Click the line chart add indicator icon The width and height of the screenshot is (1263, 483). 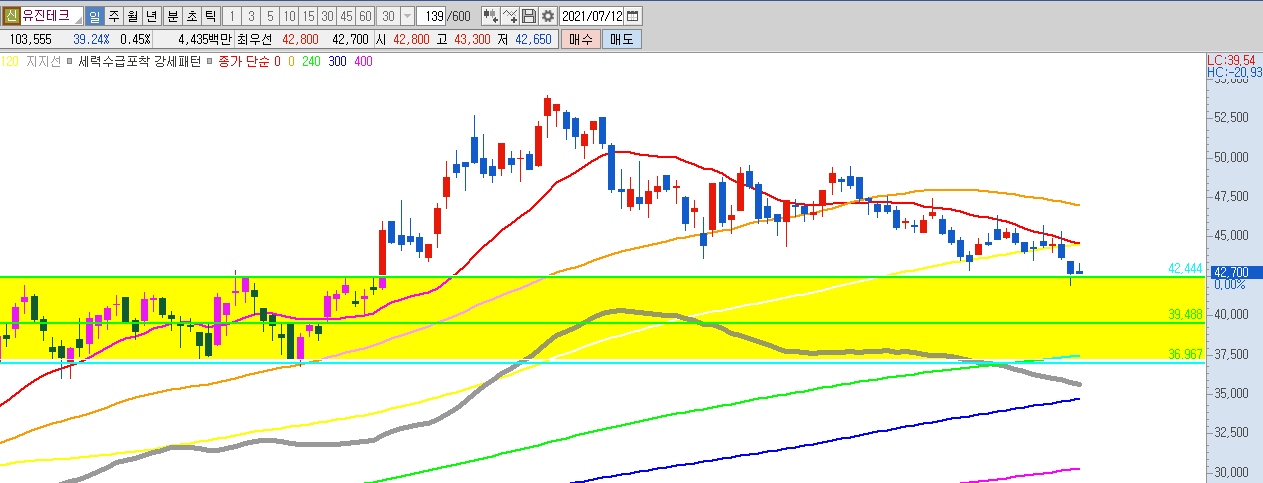tap(511, 16)
